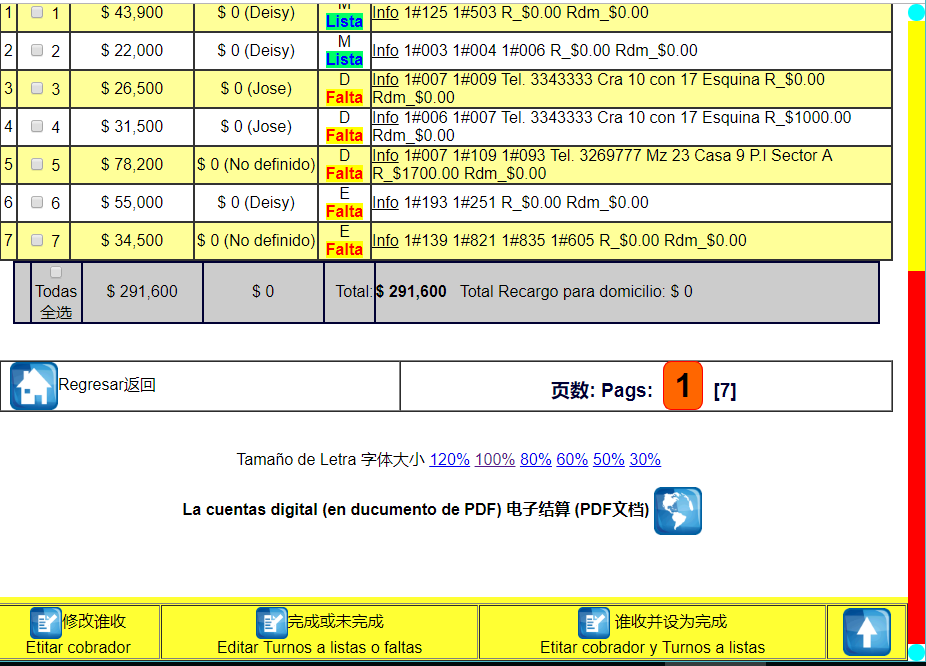Click the Falta status in row 7
The image size is (926, 666).
point(344,250)
